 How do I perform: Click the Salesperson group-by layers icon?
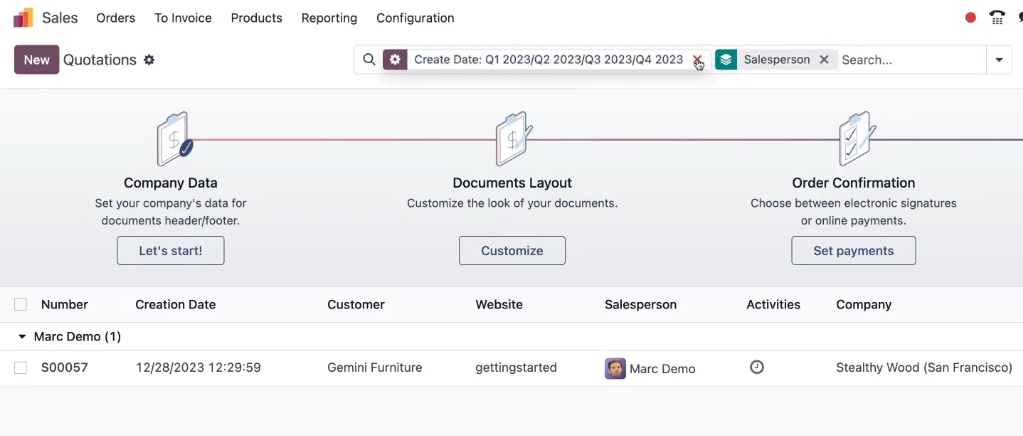(x=726, y=59)
